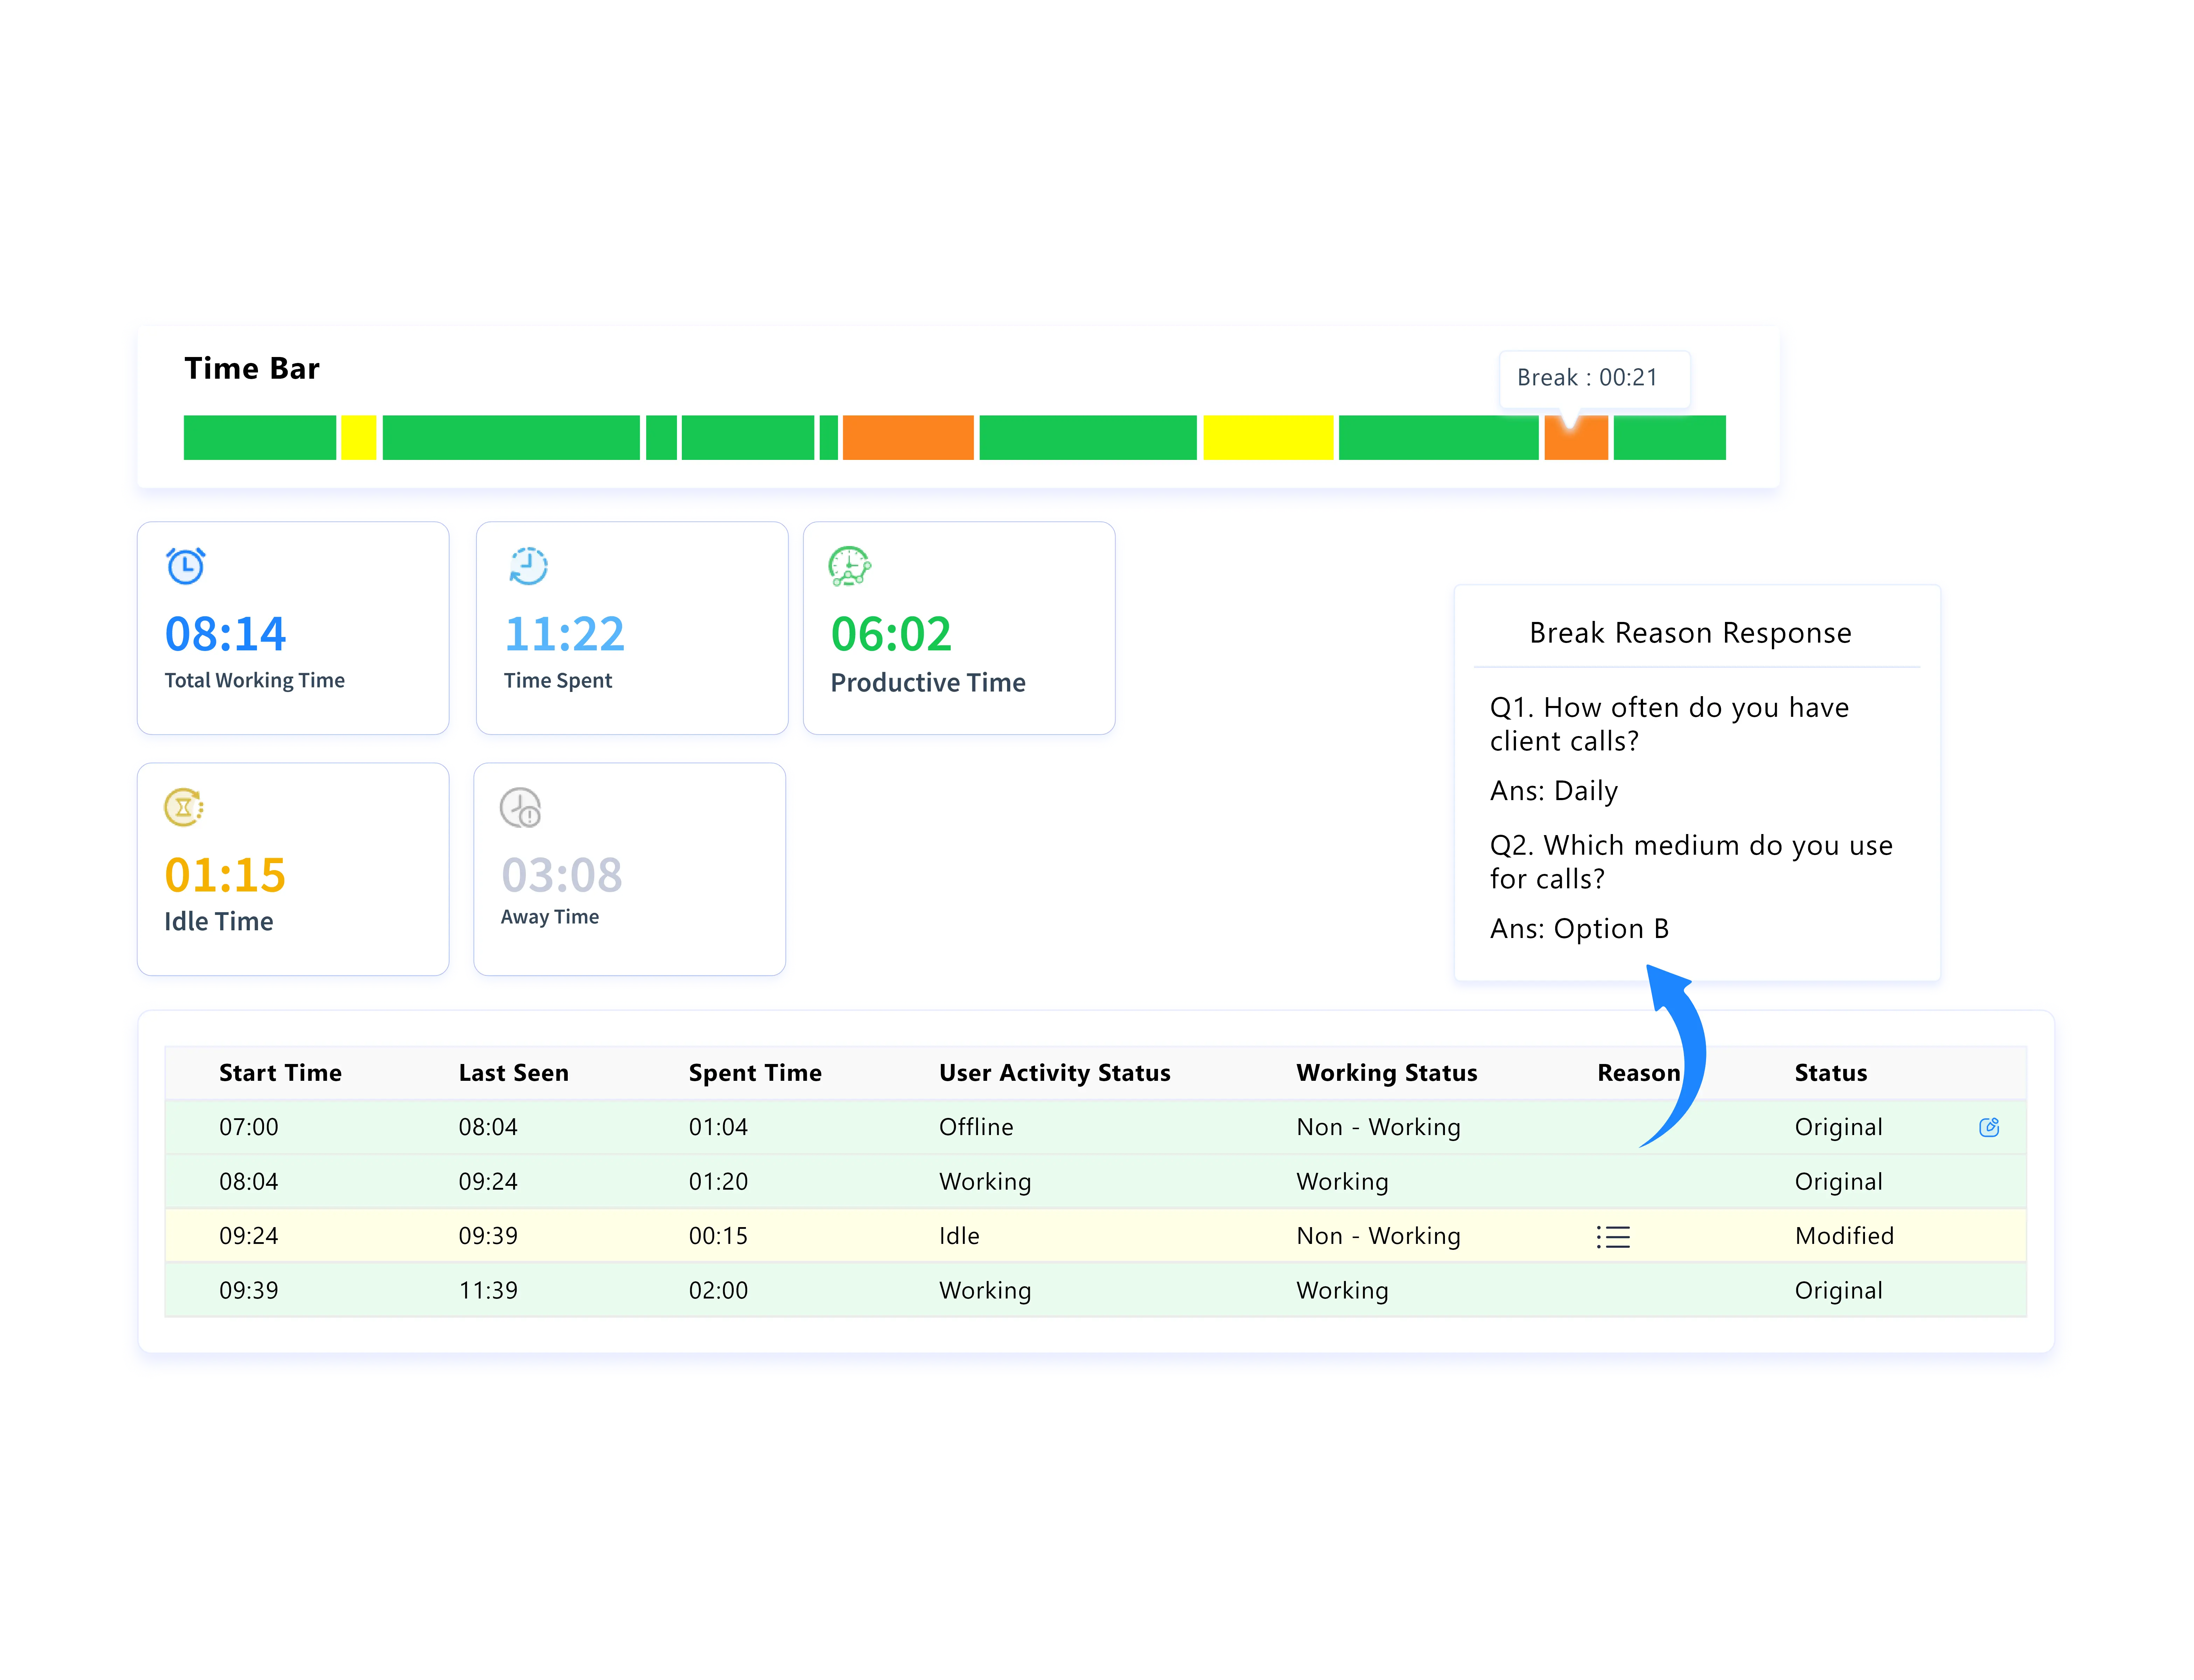
Task: Click the history clock icon above Time Spent
Action: click(x=527, y=566)
